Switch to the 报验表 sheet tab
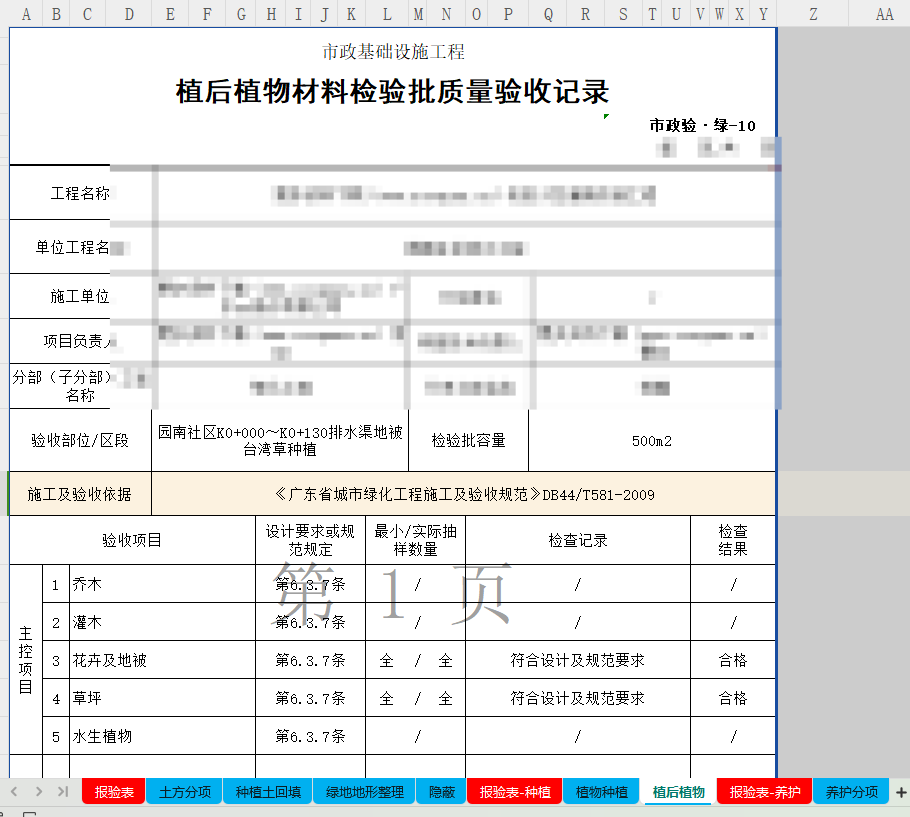 [114, 792]
